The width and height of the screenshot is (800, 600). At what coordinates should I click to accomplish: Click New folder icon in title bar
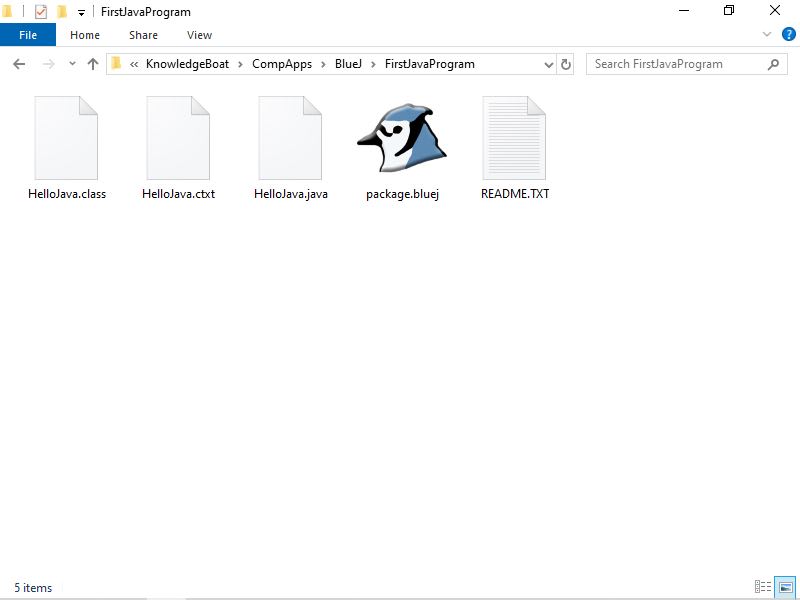point(62,11)
